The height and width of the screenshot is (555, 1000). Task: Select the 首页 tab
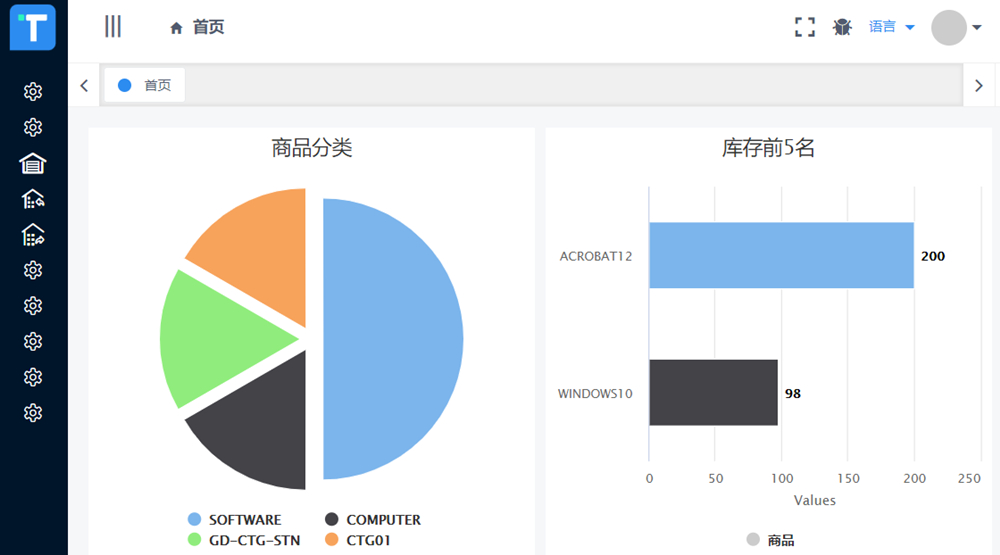point(145,85)
